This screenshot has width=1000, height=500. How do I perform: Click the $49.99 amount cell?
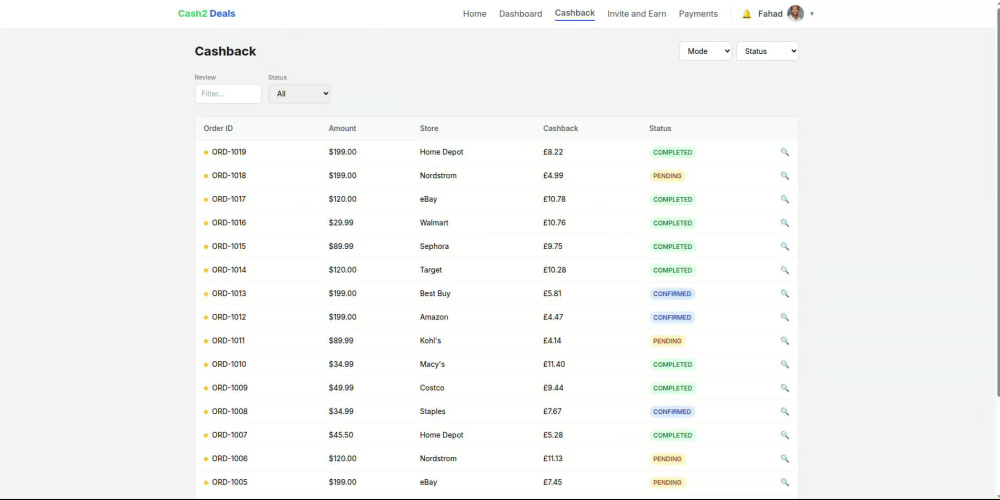[x=341, y=388]
